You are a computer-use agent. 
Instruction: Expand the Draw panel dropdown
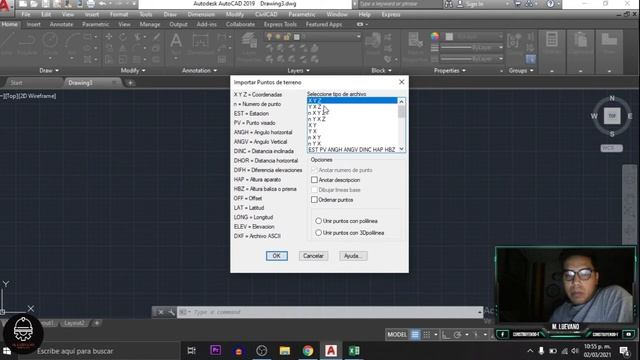49,70
